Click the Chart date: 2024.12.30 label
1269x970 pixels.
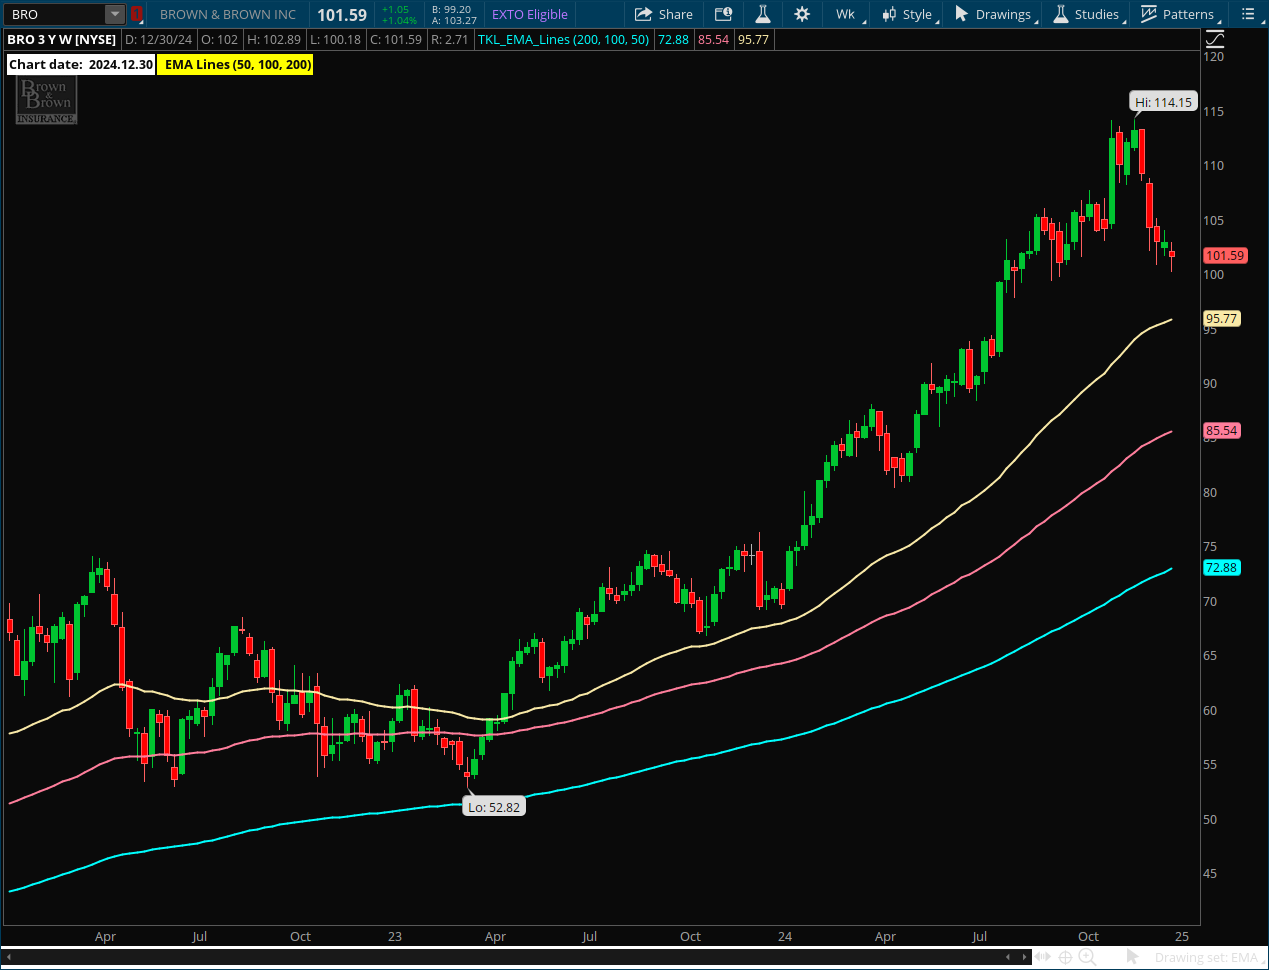click(81, 64)
